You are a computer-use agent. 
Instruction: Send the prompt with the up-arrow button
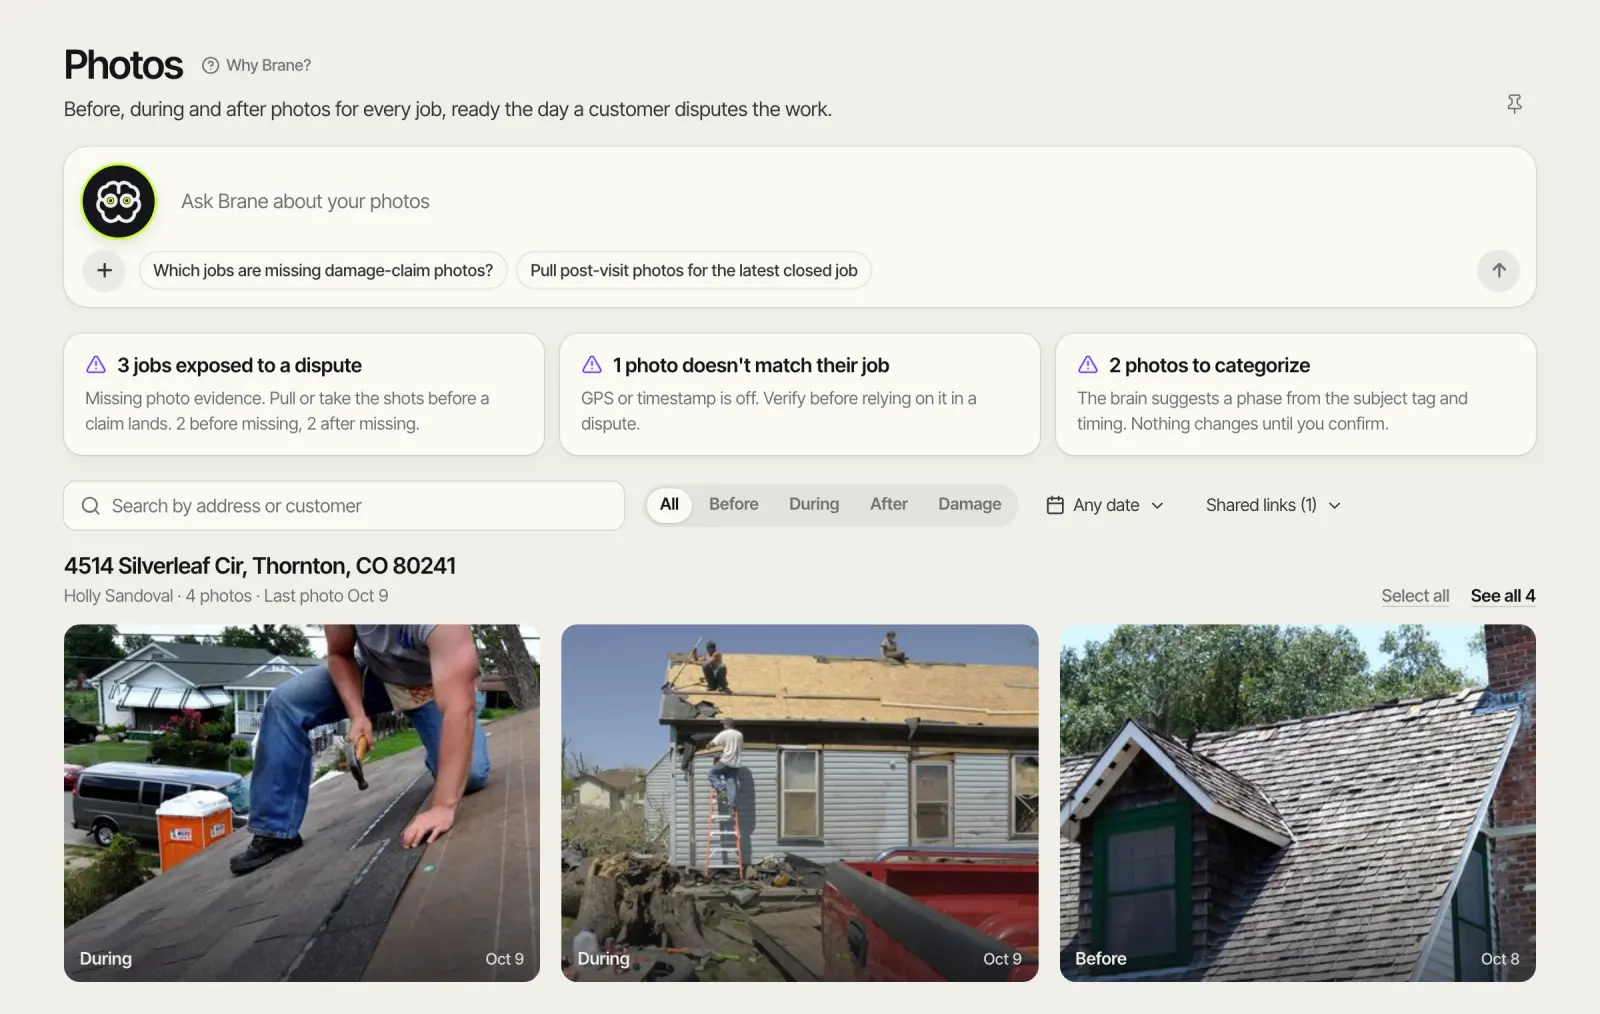[1498, 270]
